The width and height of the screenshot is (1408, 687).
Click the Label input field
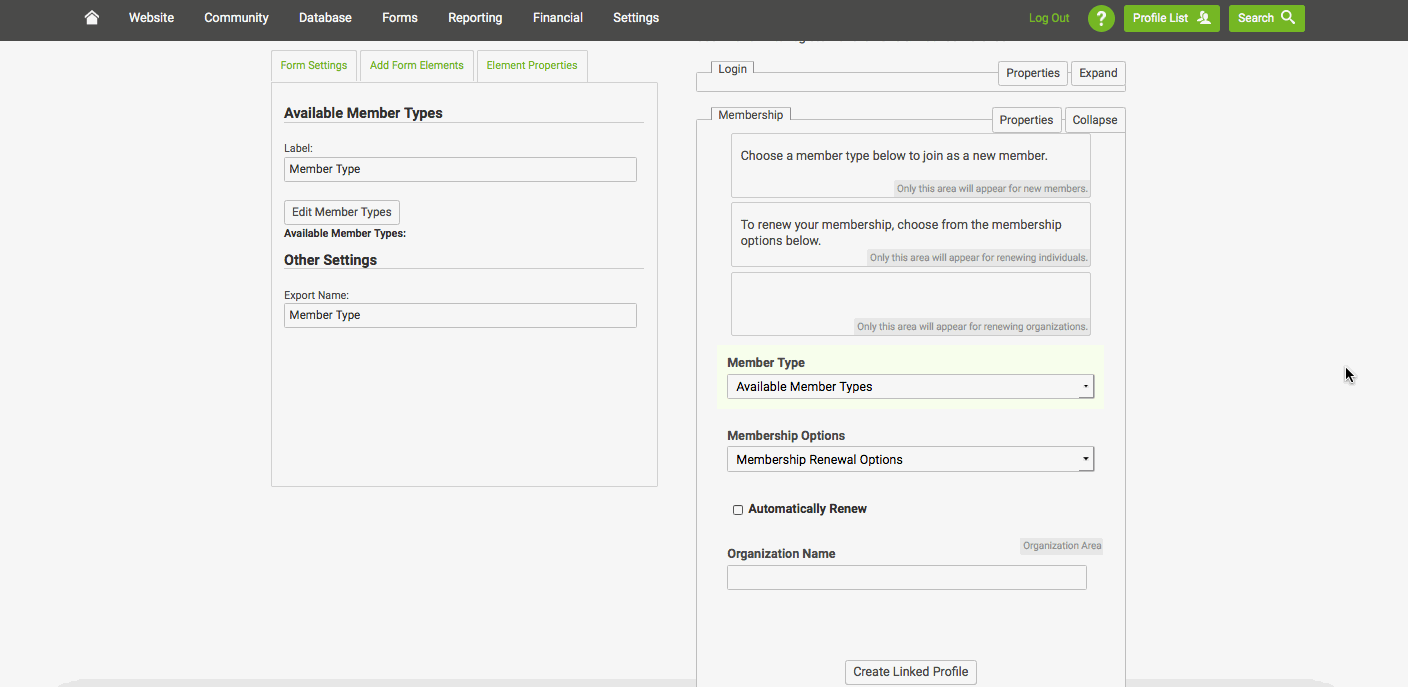(460, 169)
